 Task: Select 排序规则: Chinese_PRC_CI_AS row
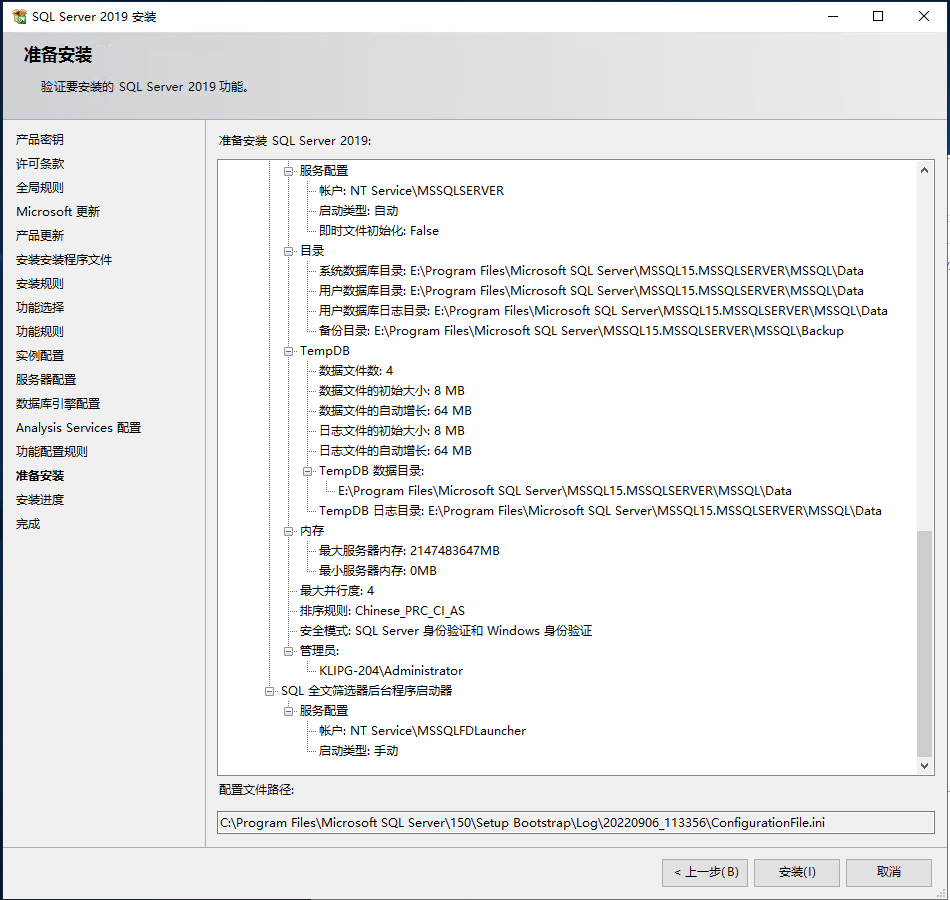tap(382, 611)
